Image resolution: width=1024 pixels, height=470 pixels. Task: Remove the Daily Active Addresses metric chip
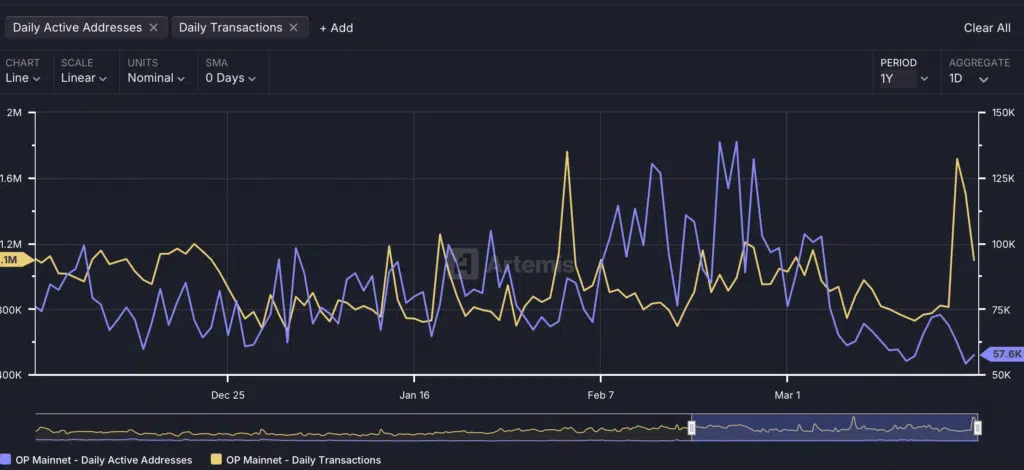point(153,27)
